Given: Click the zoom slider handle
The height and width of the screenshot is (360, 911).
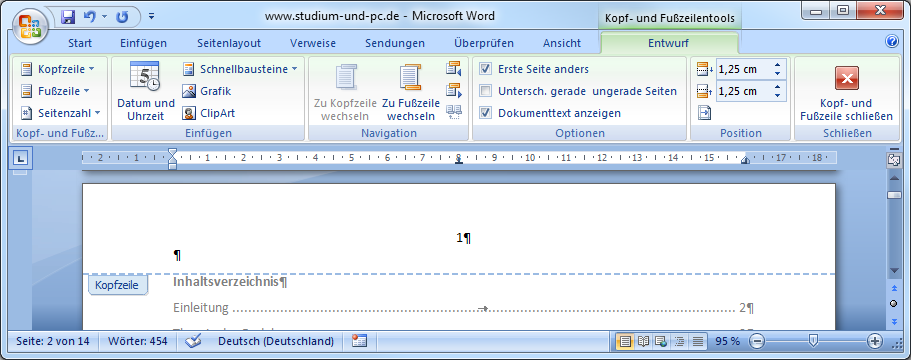Looking at the screenshot, I should tap(814, 341).
